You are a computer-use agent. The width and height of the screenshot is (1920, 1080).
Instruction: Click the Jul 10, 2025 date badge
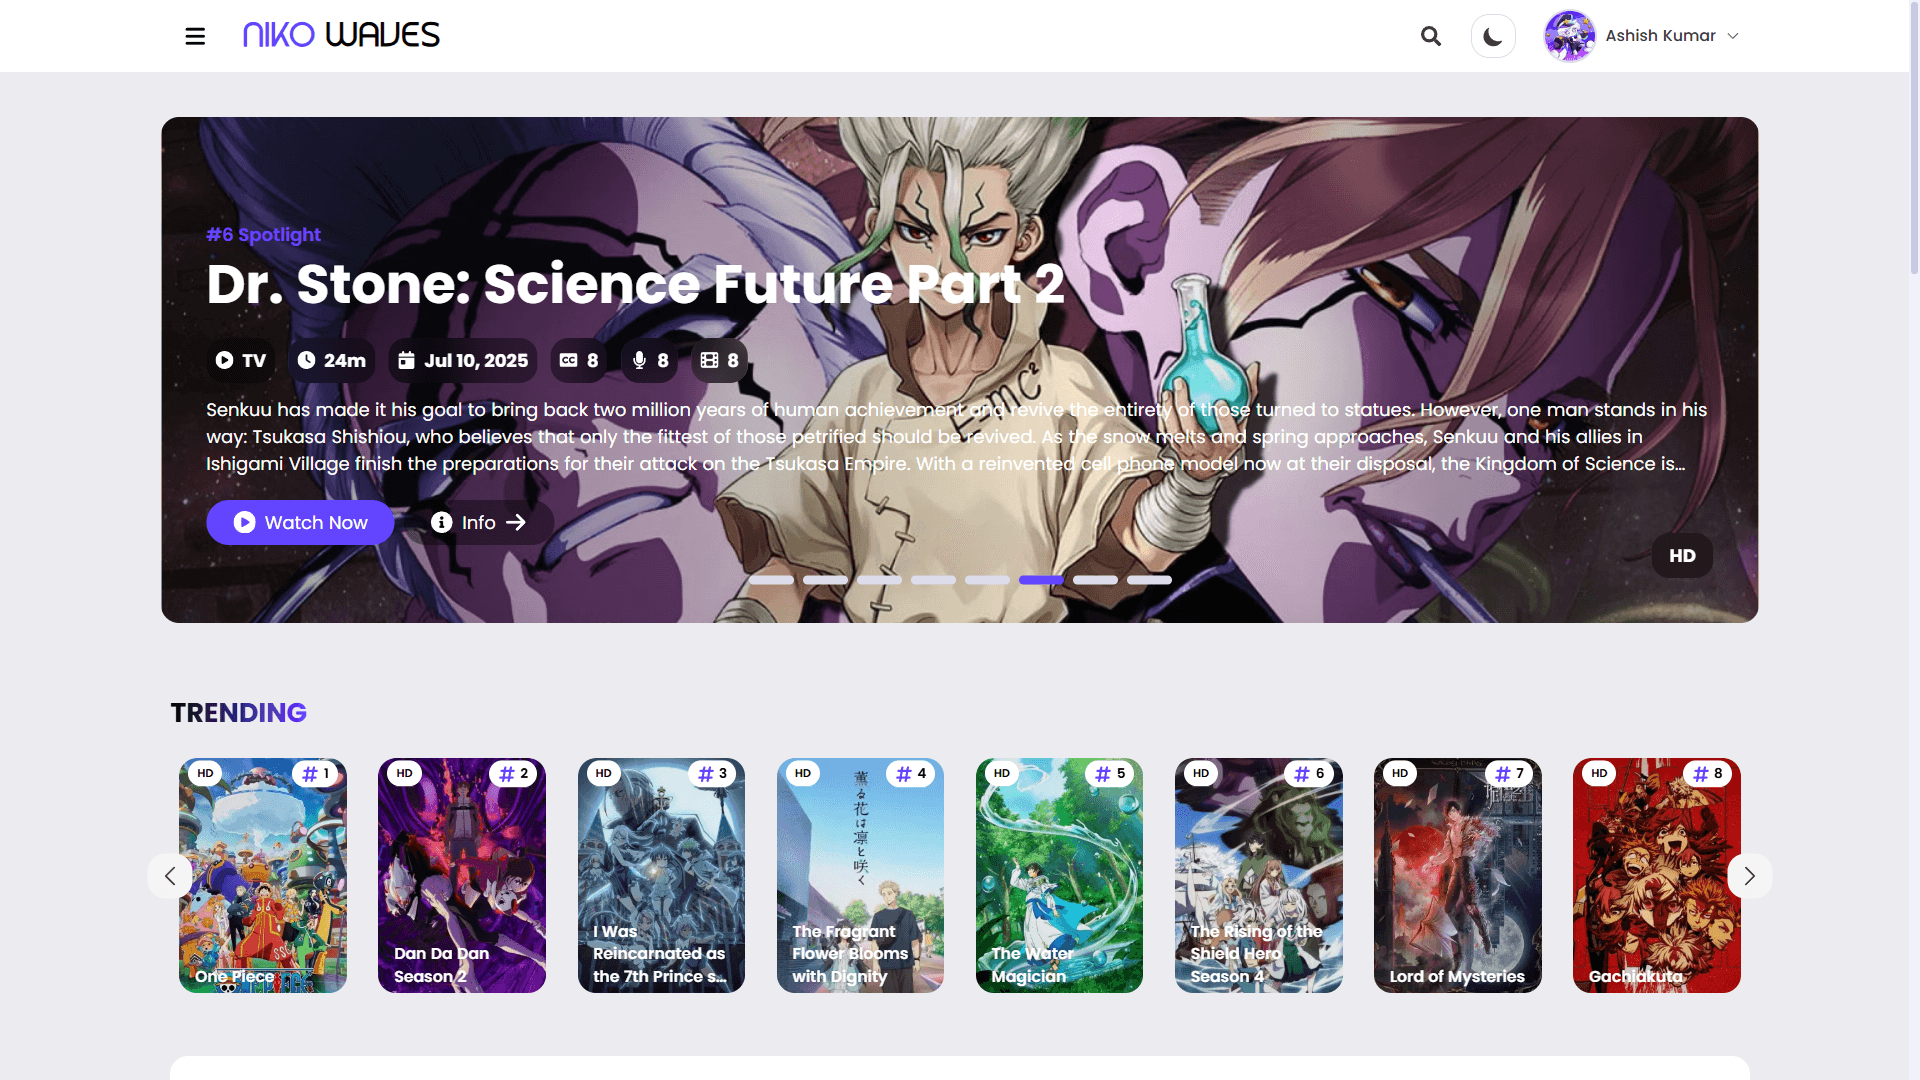463,360
